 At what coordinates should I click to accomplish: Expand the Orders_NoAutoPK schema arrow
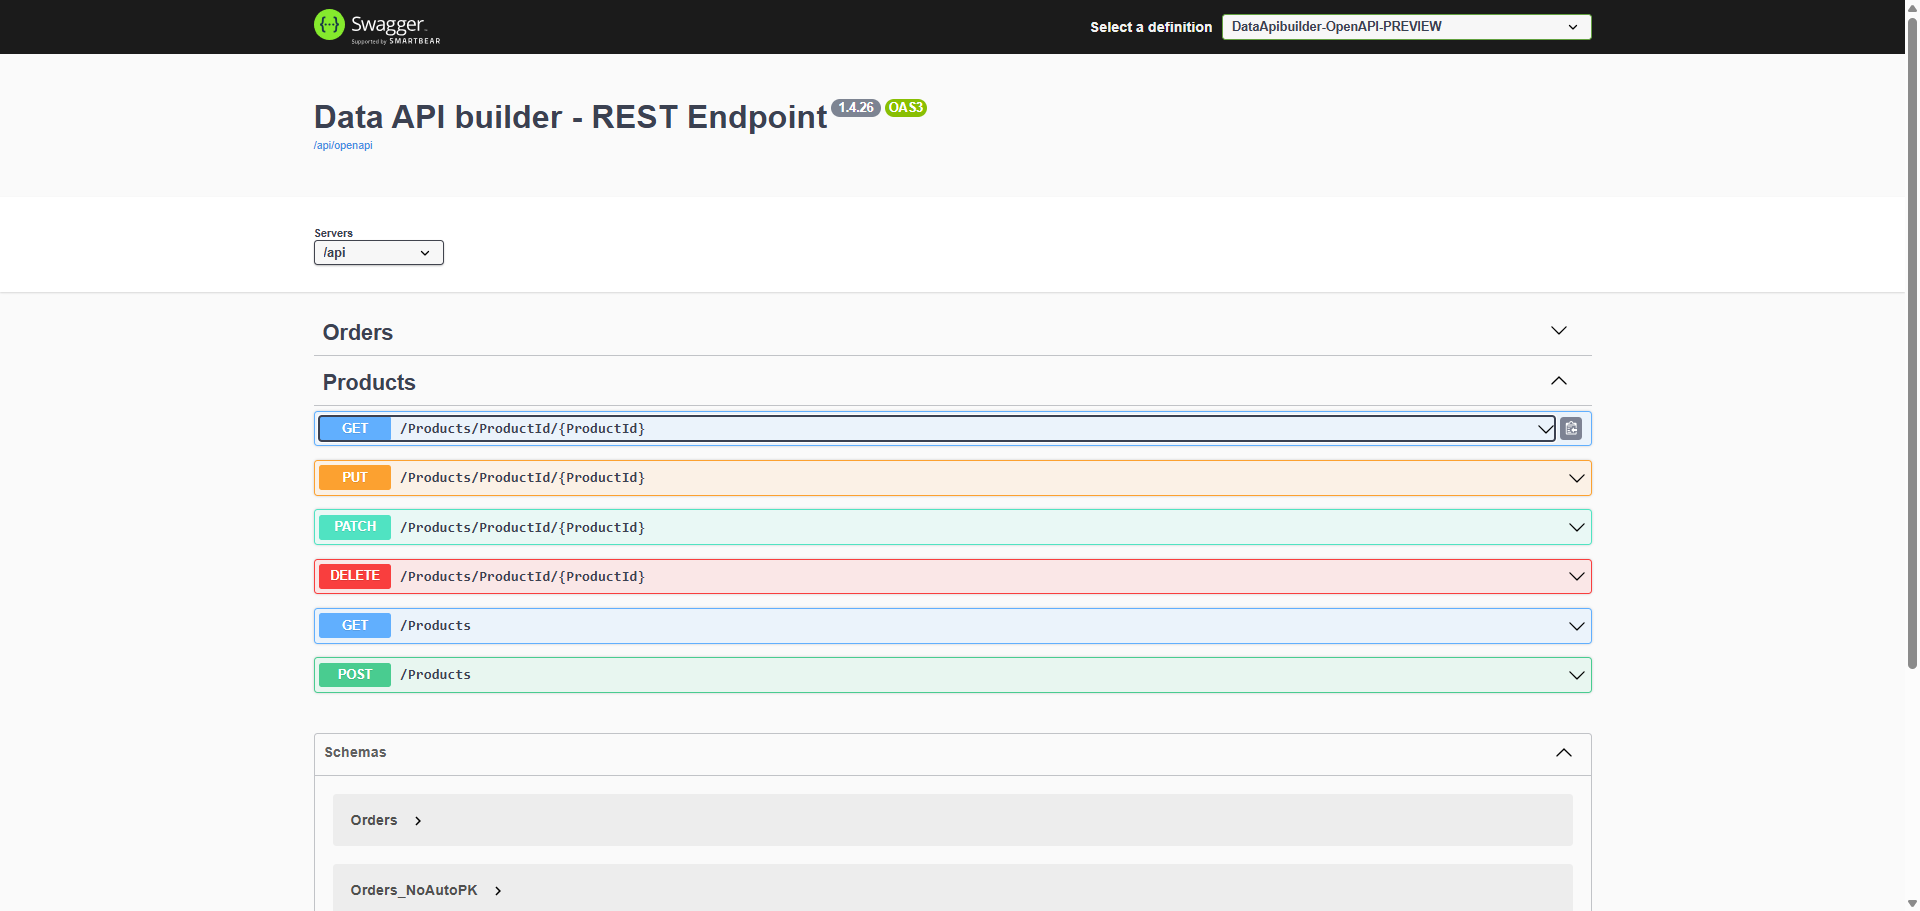pos(498,891)
